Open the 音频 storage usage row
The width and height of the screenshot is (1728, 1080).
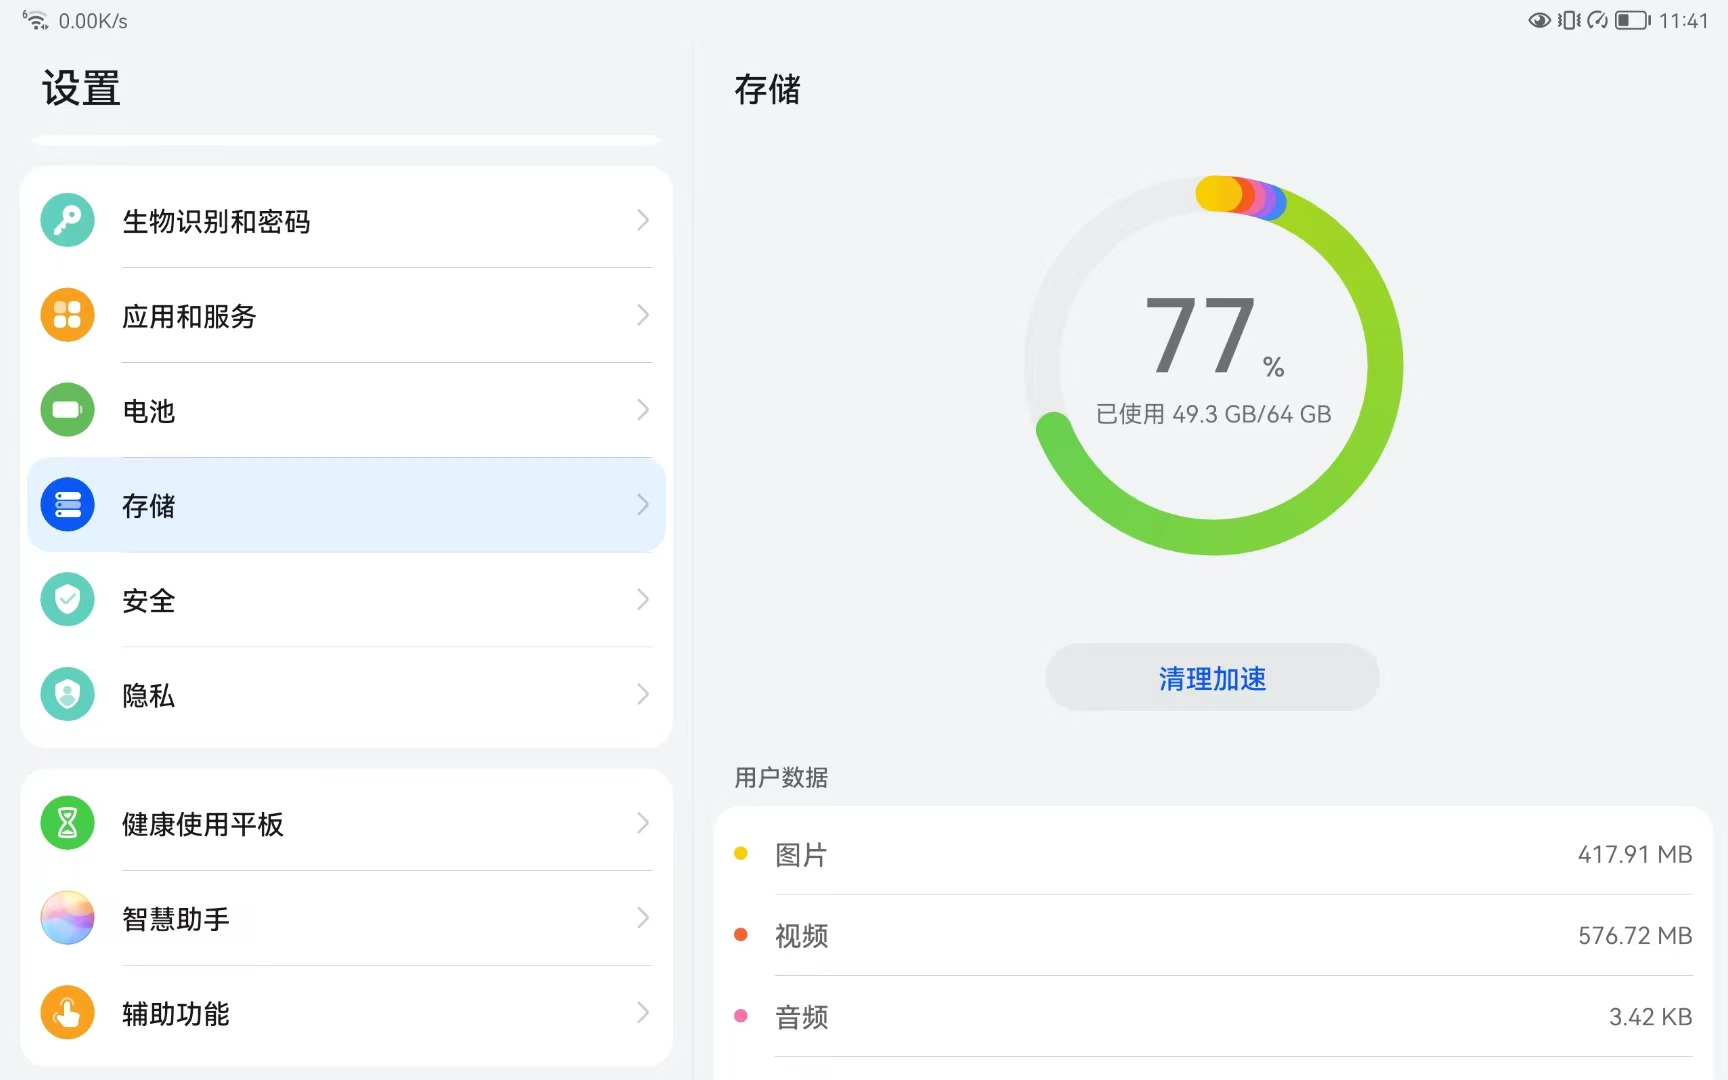tap(1212, 1017)
